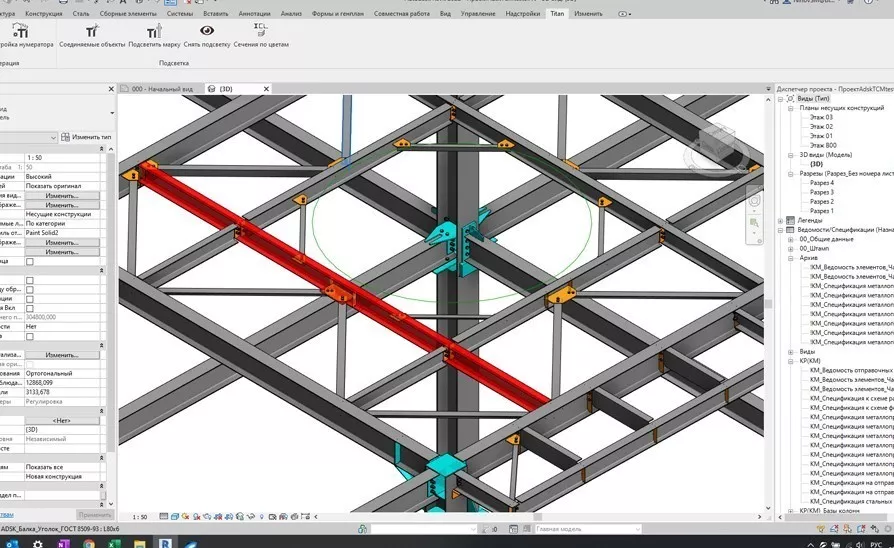Screen dimensions: 894x548
Task: Collapse the Ведомости/Спецификации tree node
Action: click(781, 230)
